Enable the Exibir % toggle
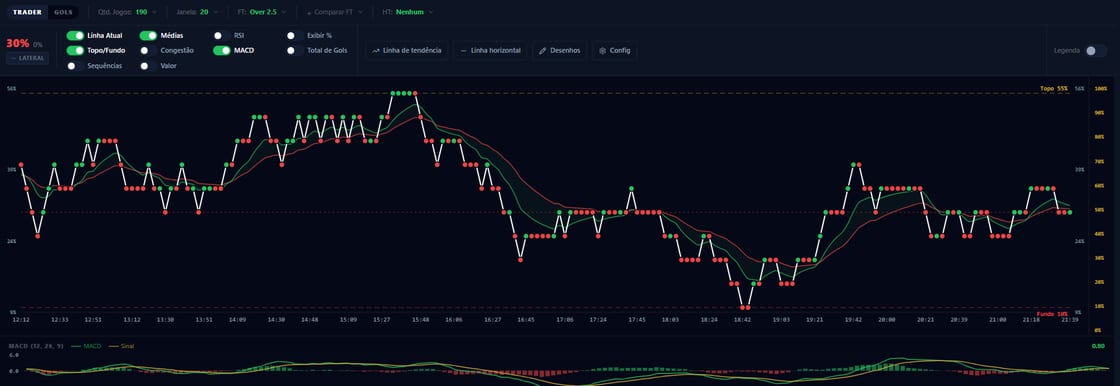Image resolution: width=1120 pixels, height=386 pixels. coord(294,36)
